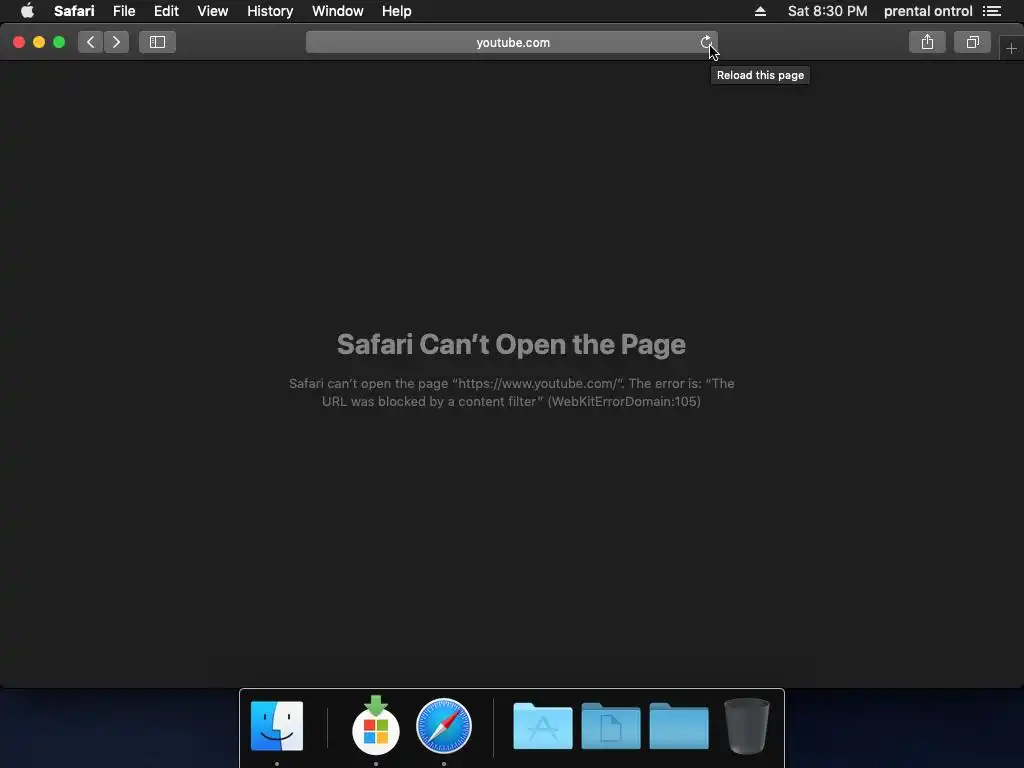Reload the youtube.com page
This screenshot has width=1024, height=768.
(706, 42)
